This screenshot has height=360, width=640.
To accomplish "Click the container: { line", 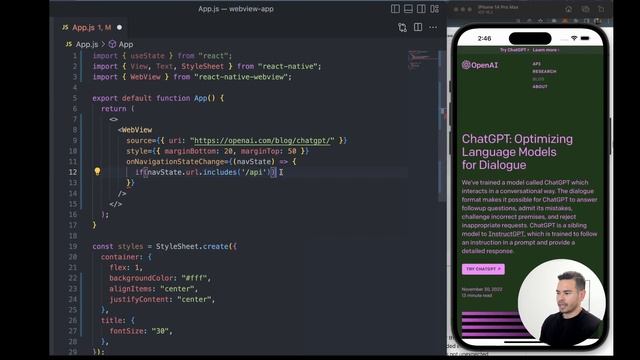I will pyautogui.click(x=126, y=257).
